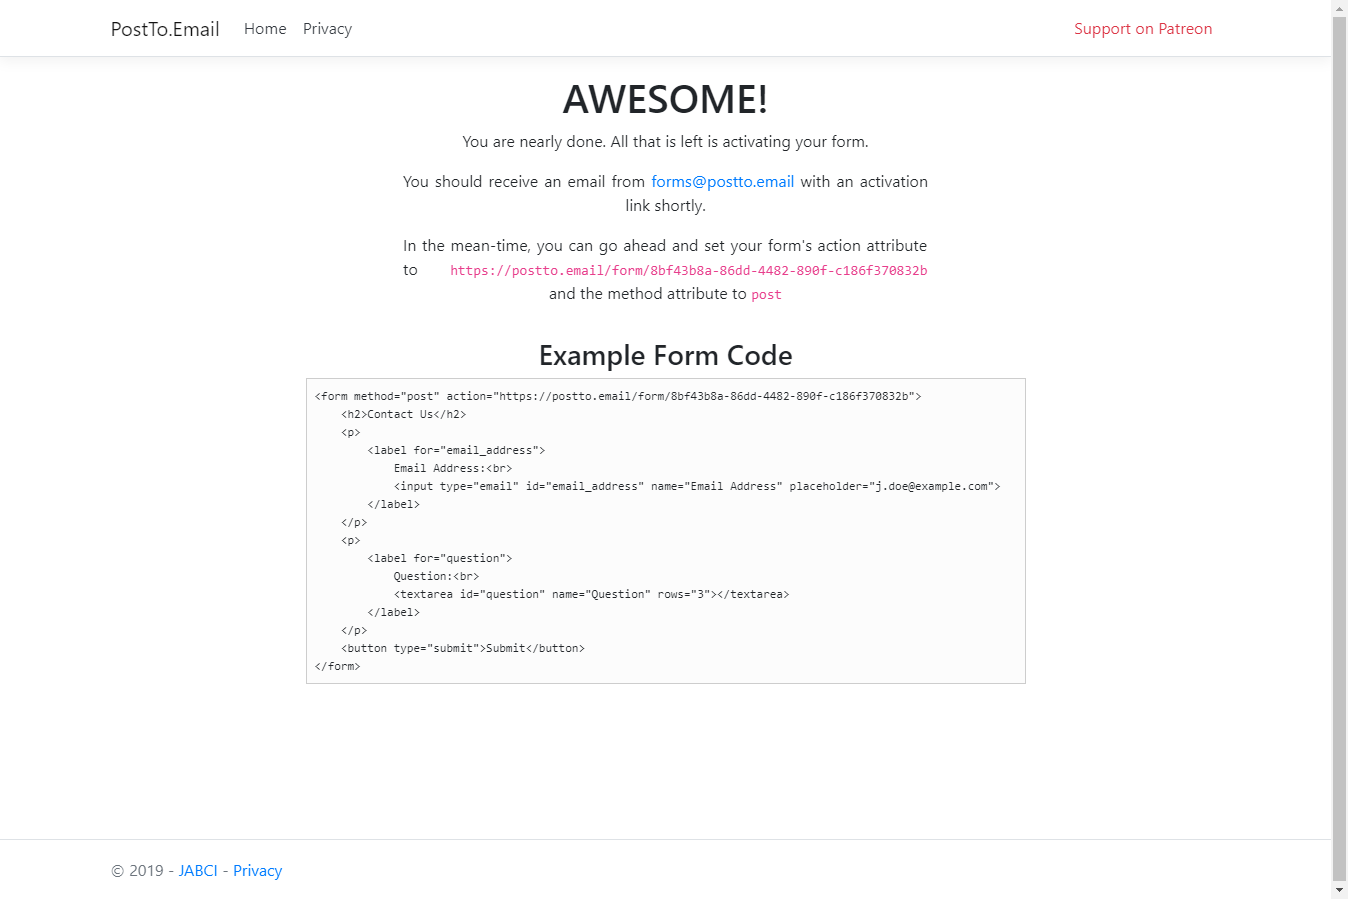Open the https://postto.email/form endpoint URL
The image size is (1348, 899).
coord(688,270)
